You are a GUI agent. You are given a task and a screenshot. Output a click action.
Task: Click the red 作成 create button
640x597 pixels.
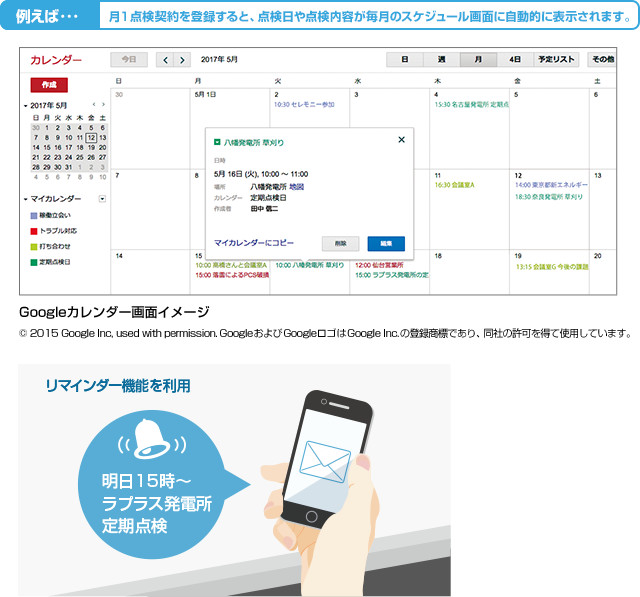(x=49, y=85)
